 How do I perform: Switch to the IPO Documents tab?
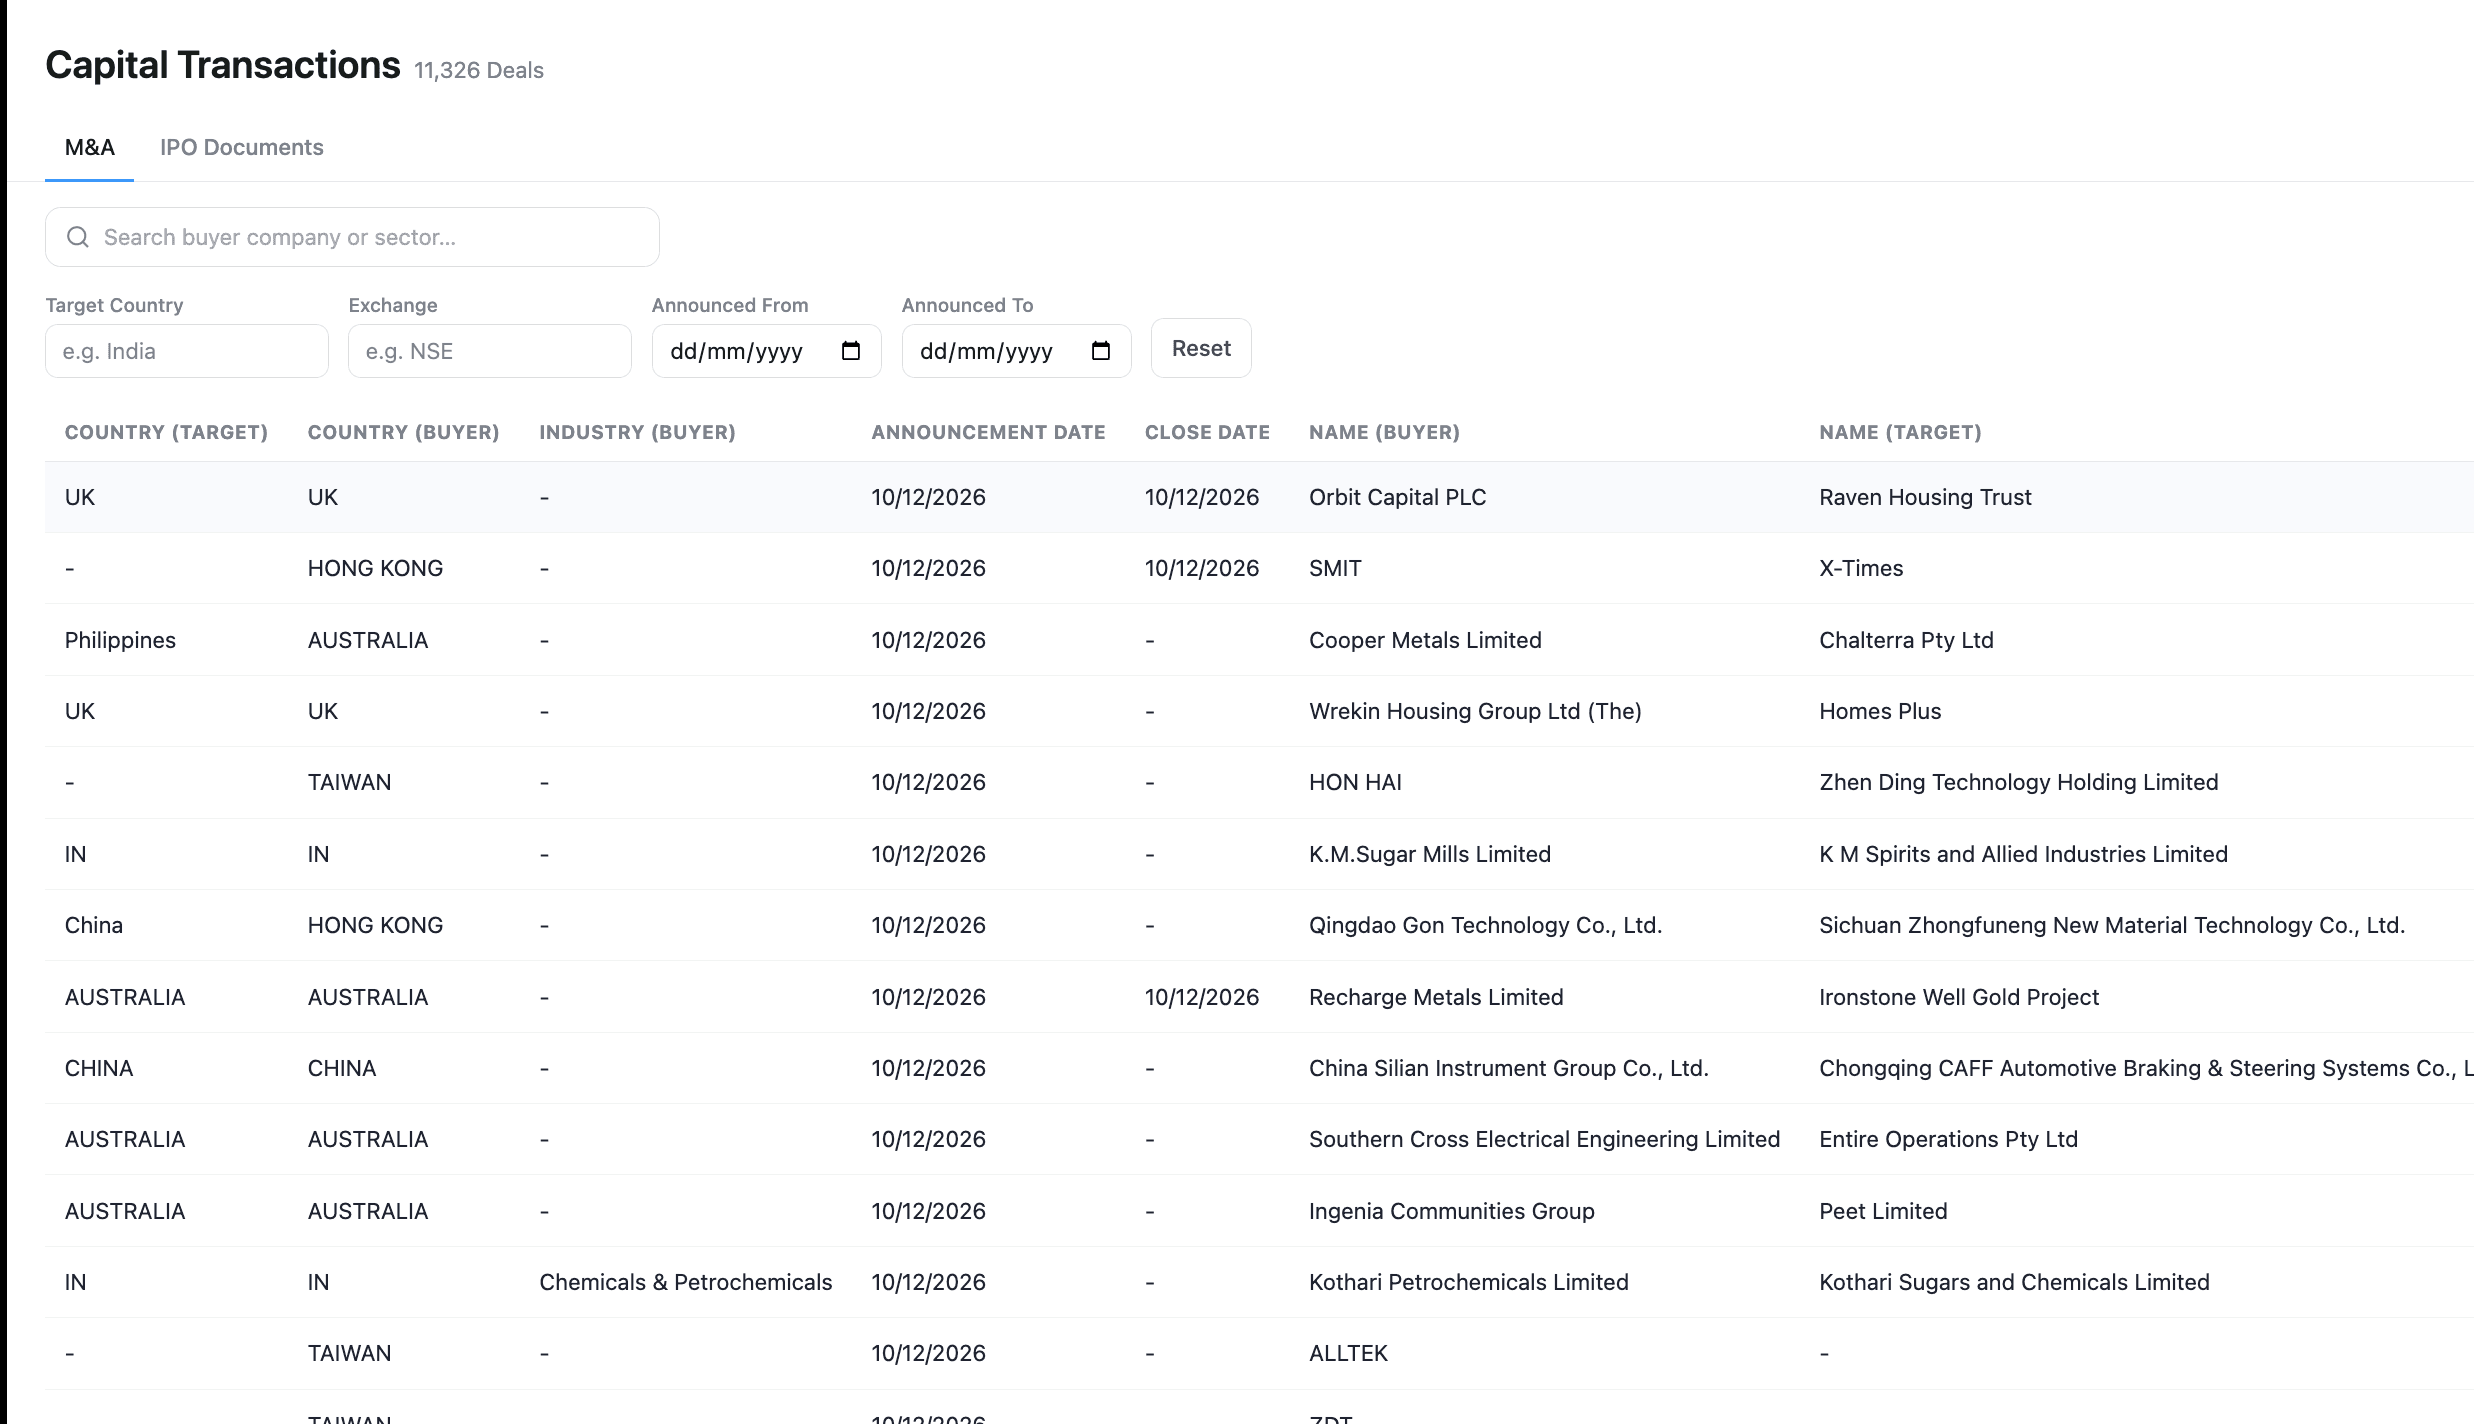(242, 147)
